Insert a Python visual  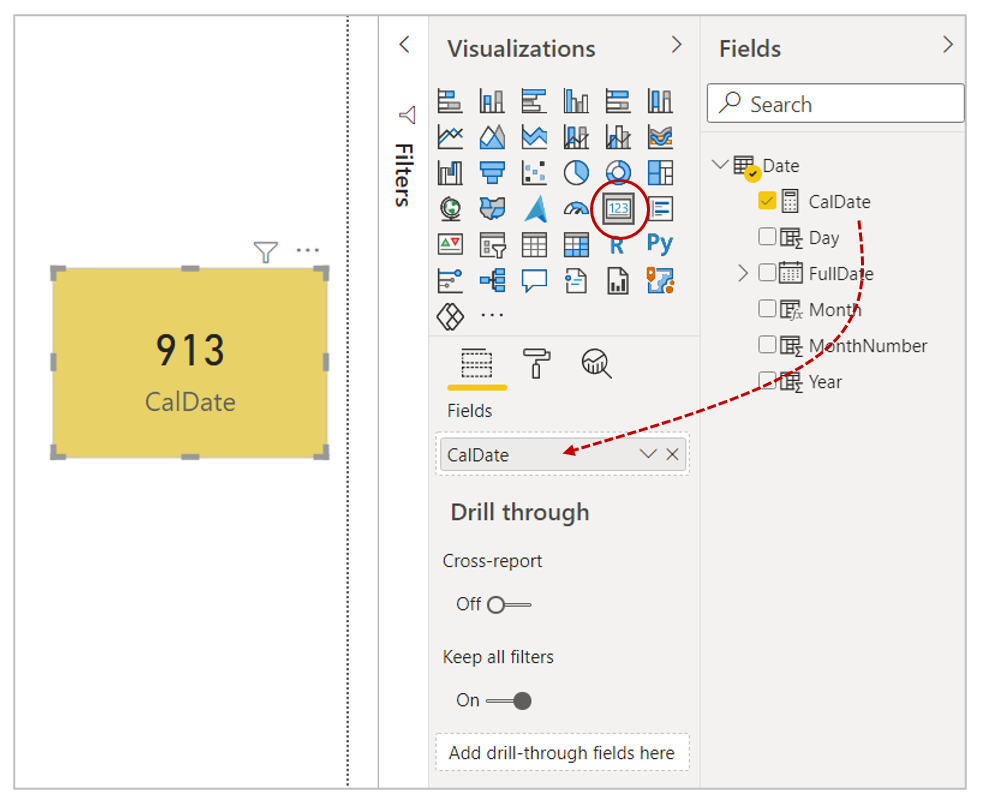[660, 244]
